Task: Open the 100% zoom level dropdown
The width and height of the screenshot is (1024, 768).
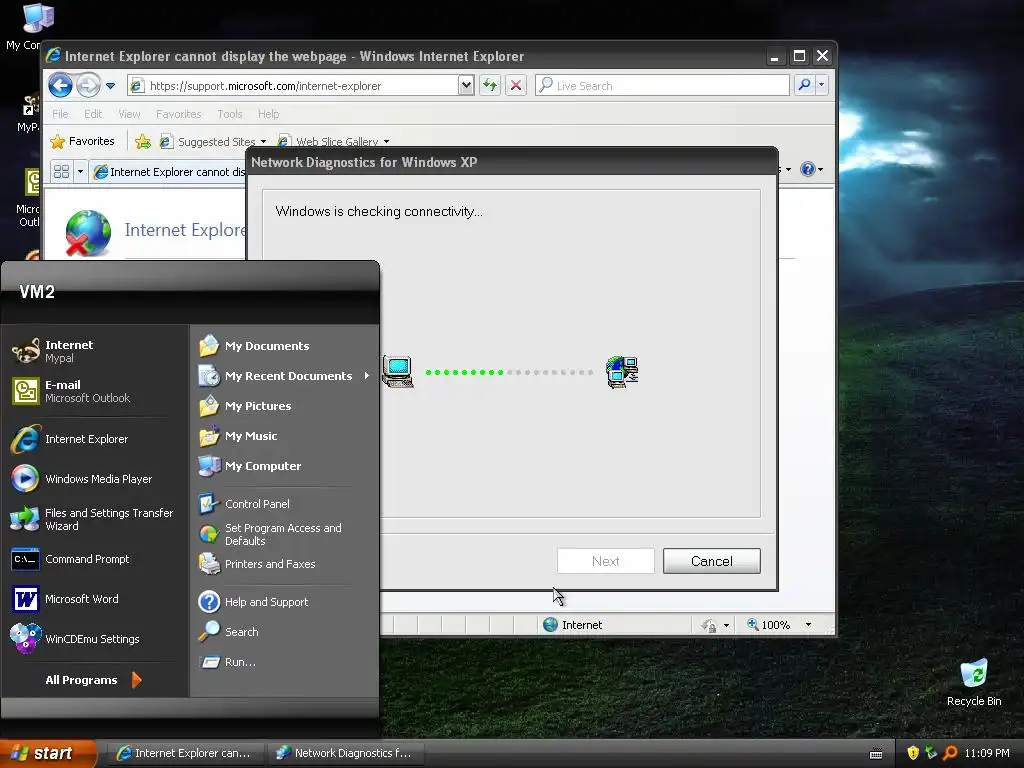Action: [x=808, y=625]
